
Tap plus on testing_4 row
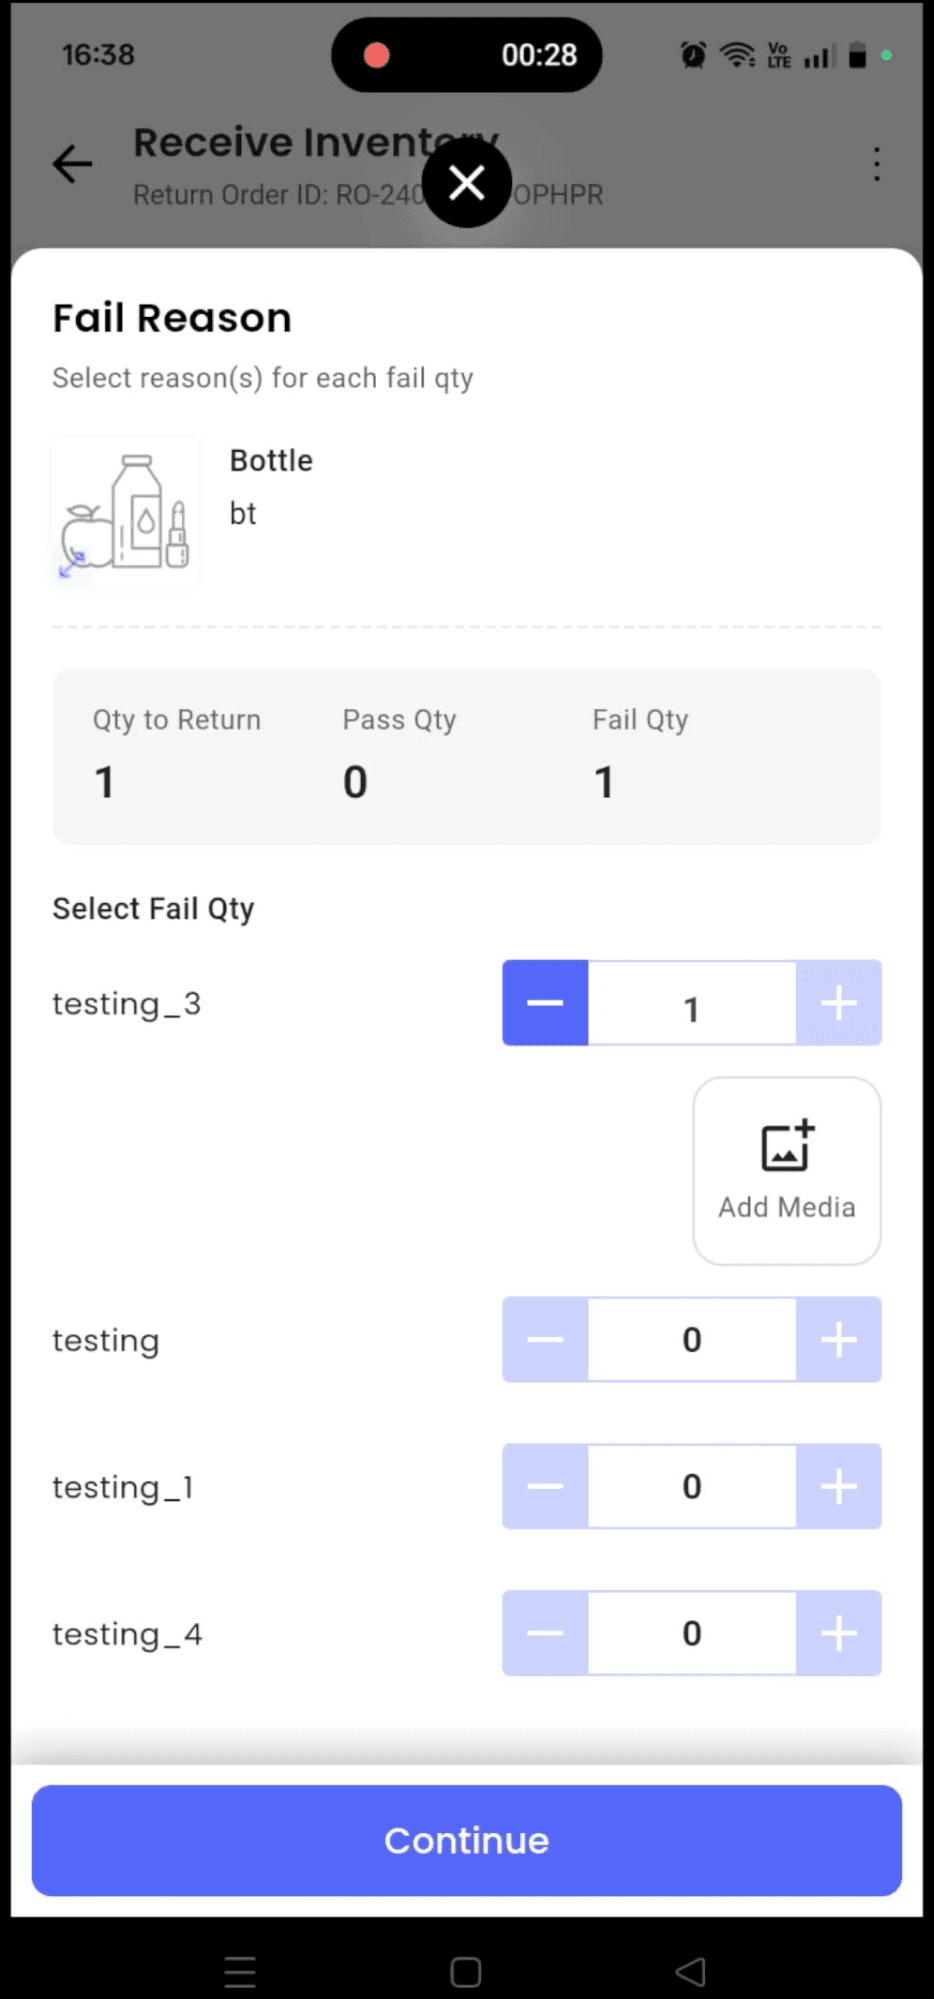point(839,1633)
